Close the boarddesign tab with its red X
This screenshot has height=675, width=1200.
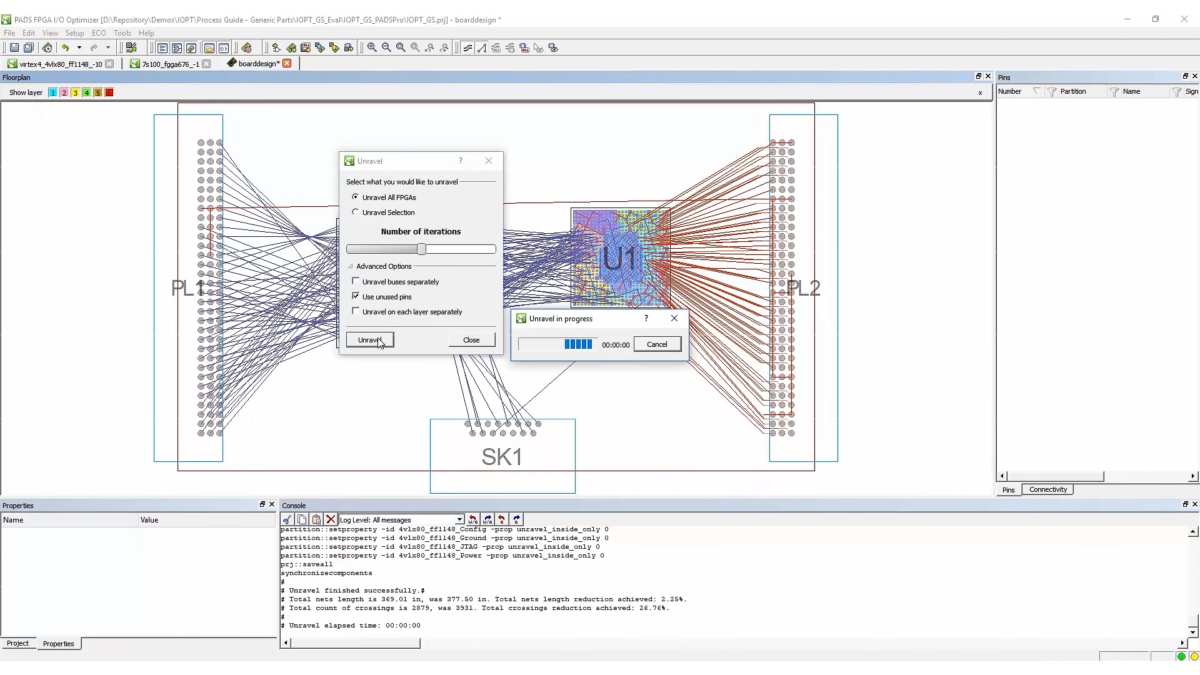[287, 63]
